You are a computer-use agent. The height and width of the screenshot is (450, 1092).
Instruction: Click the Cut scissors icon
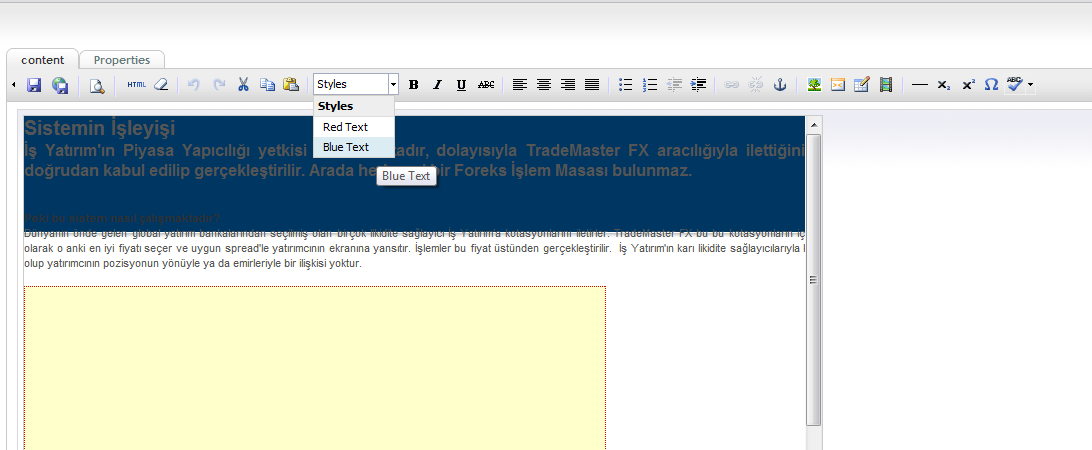coord(243,85)
